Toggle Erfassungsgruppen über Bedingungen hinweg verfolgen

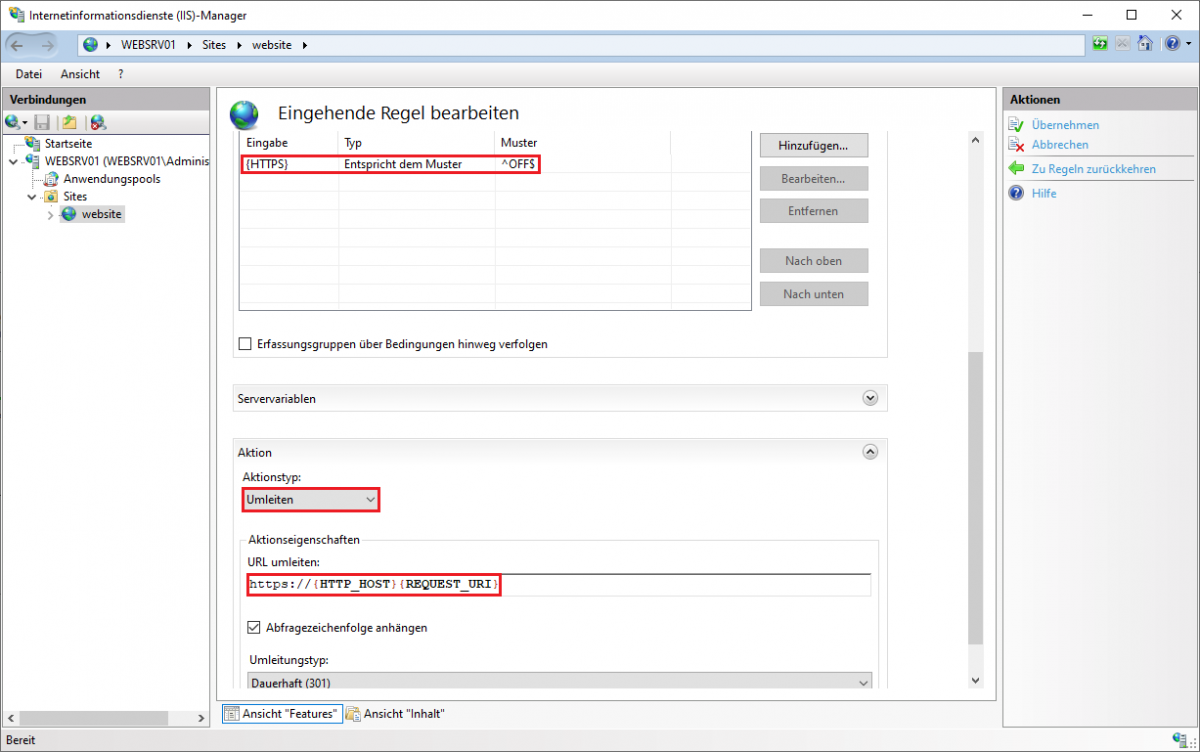coord(245,344)
